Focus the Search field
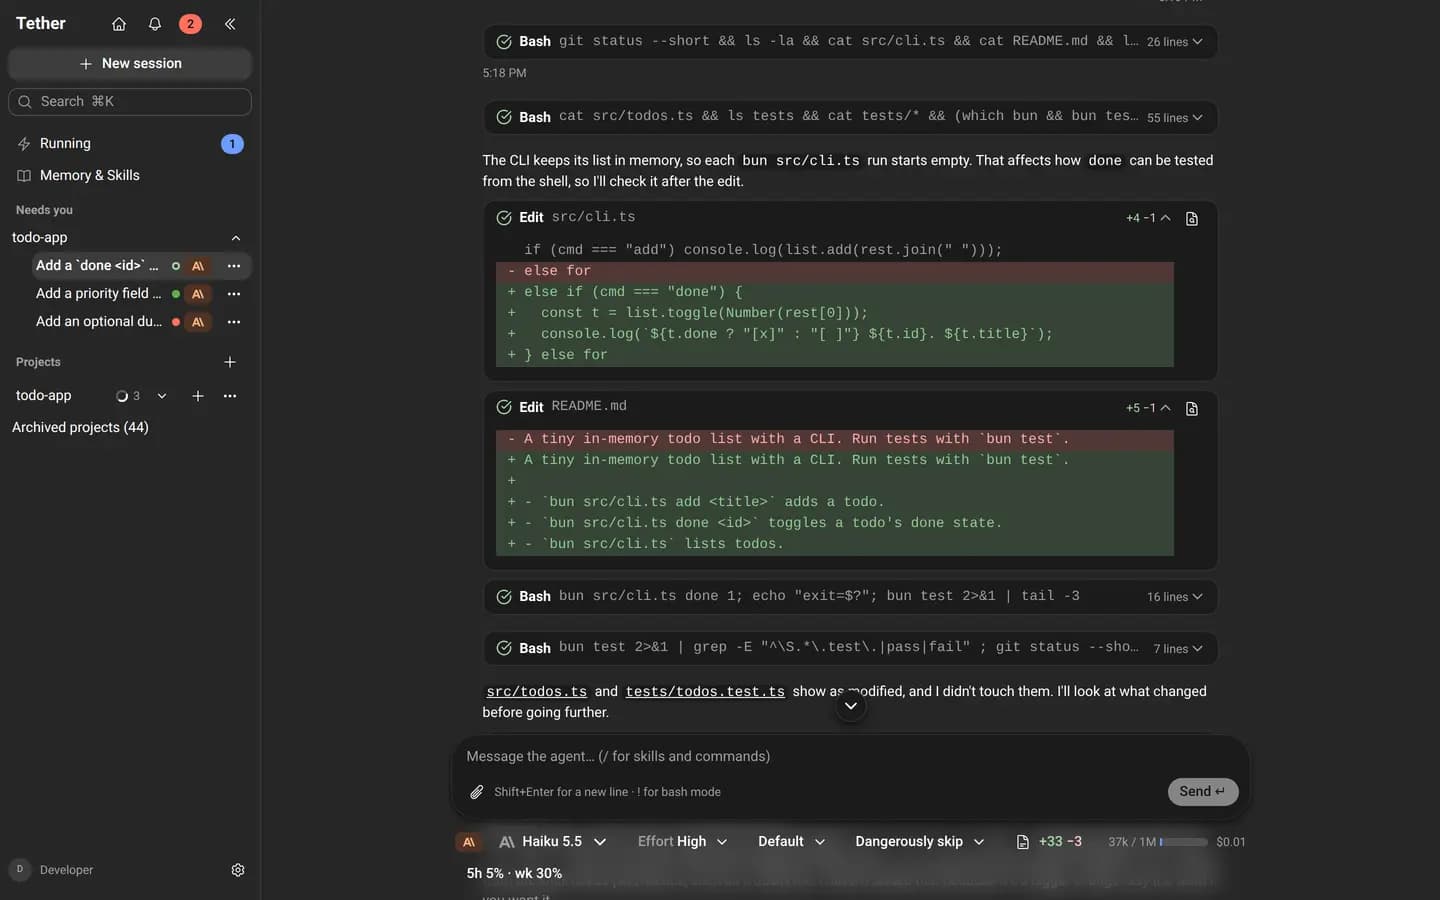 coord(130,102)
